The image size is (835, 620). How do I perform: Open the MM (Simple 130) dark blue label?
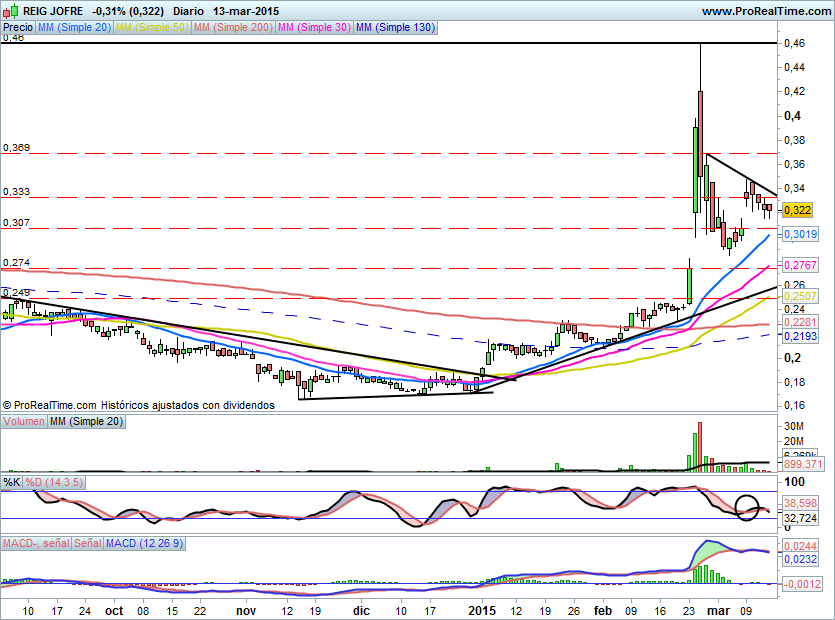[395, 27]
